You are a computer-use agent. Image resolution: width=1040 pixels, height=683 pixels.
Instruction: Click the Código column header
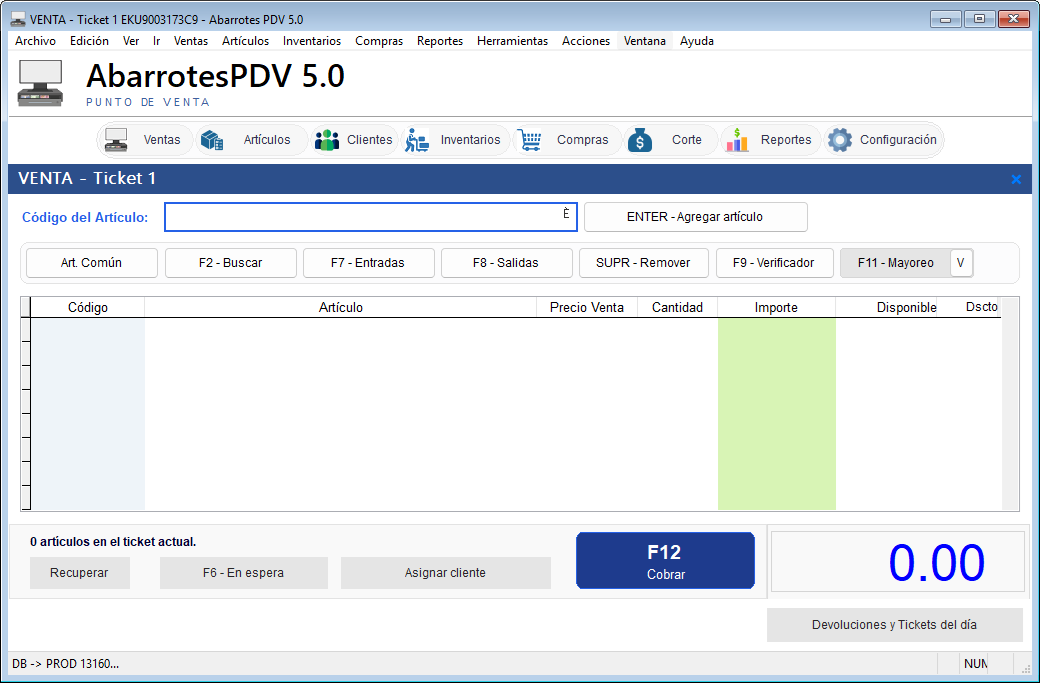[x=88, y=308]
